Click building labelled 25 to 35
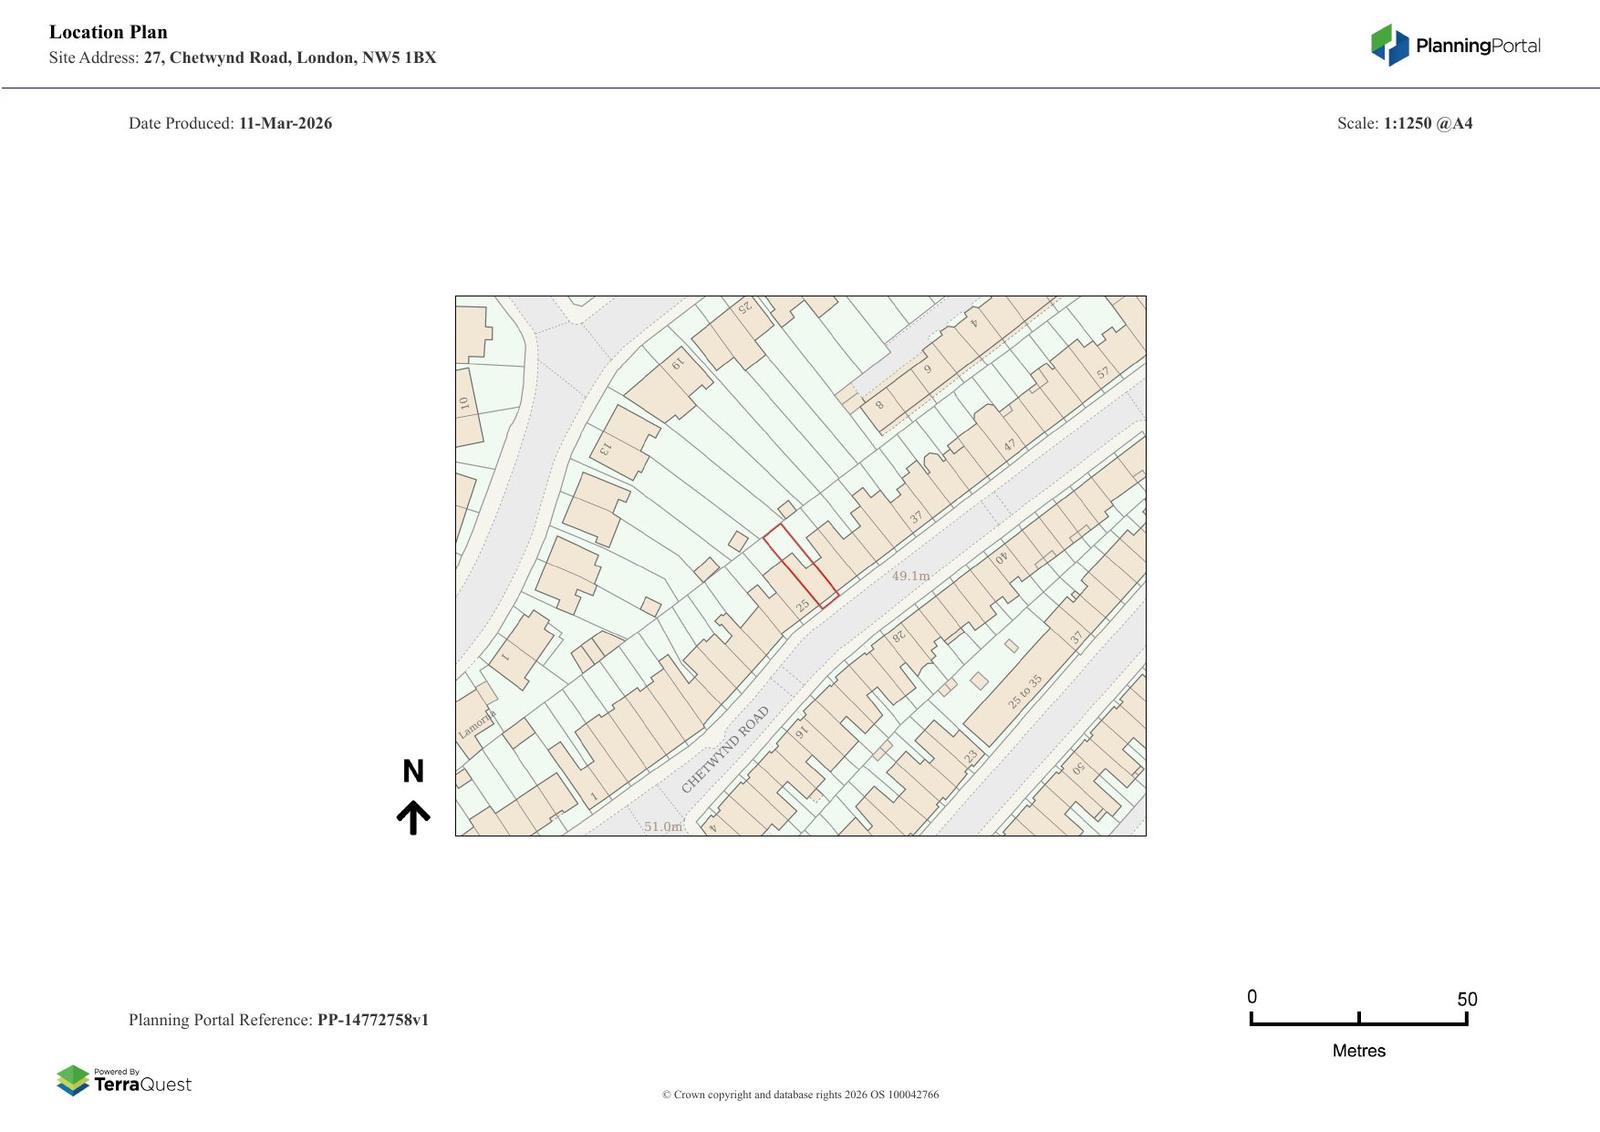1600x1132 pixels. pos(1024,692)
